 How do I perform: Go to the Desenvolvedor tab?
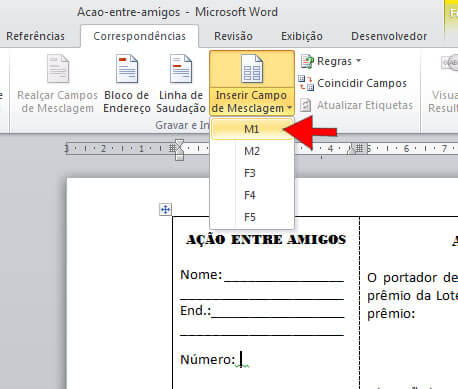point(389,36)
